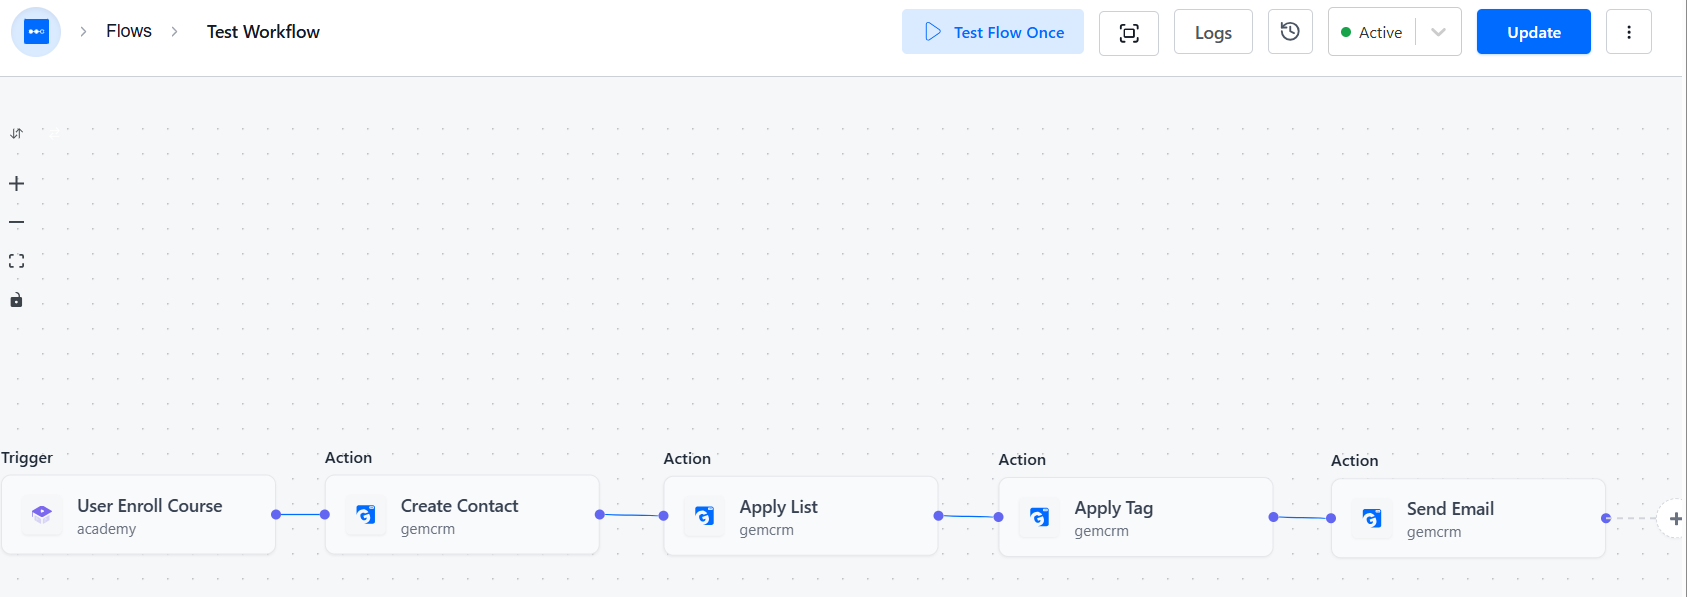Toggle the Active status indicator
The image size is (1687, 597).
(x=1372, y=33)
